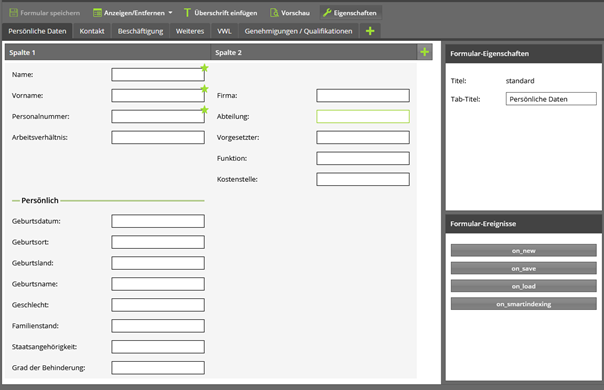Viewport: 604px width, 390px height.
Task: Click the required star on Personalnummer field
Action: (x=205, y=110)
